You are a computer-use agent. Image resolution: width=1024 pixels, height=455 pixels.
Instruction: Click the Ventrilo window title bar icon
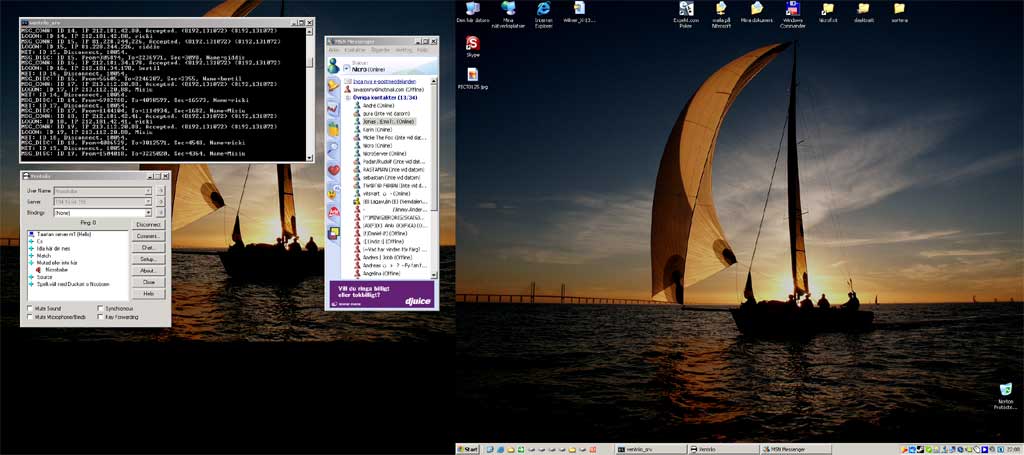pos(25,176)
